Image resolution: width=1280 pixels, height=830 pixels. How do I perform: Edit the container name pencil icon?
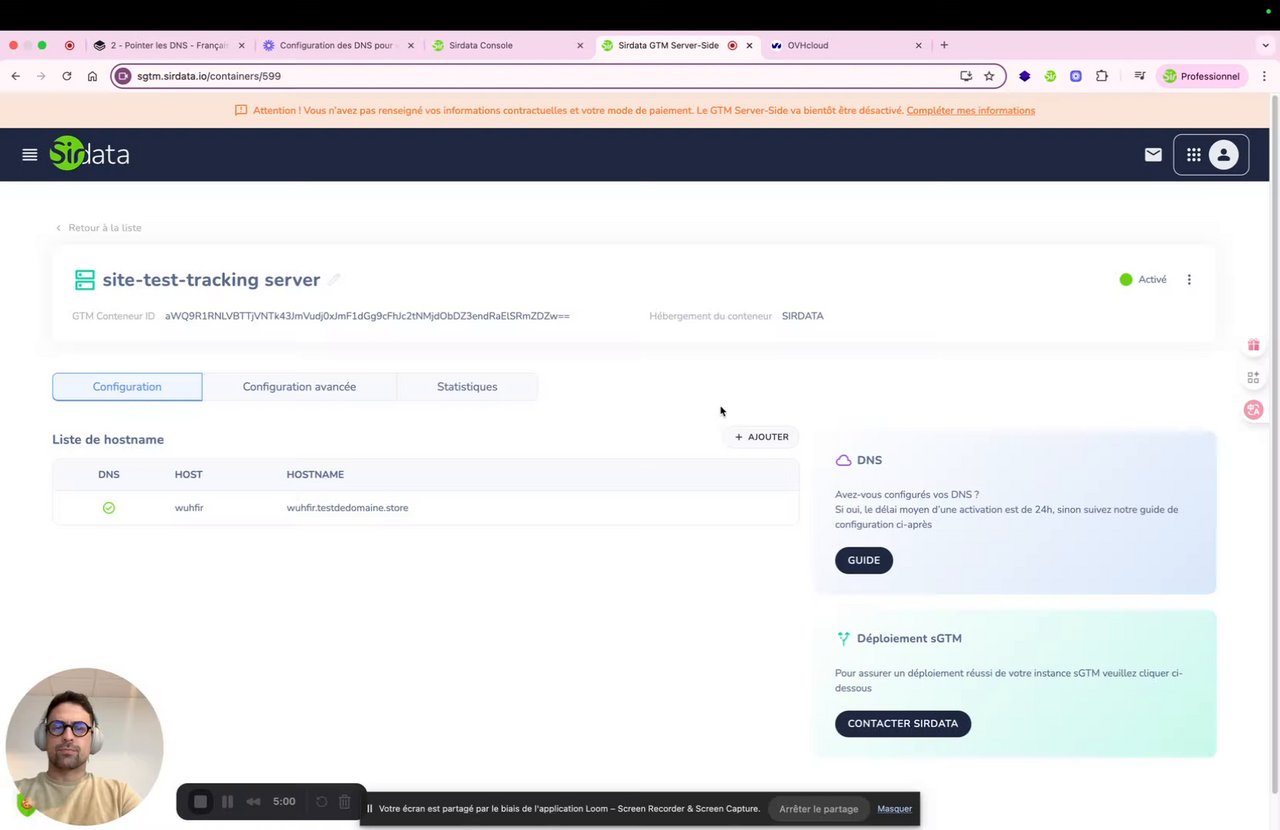pyautogui.click(x=334, y=280)
